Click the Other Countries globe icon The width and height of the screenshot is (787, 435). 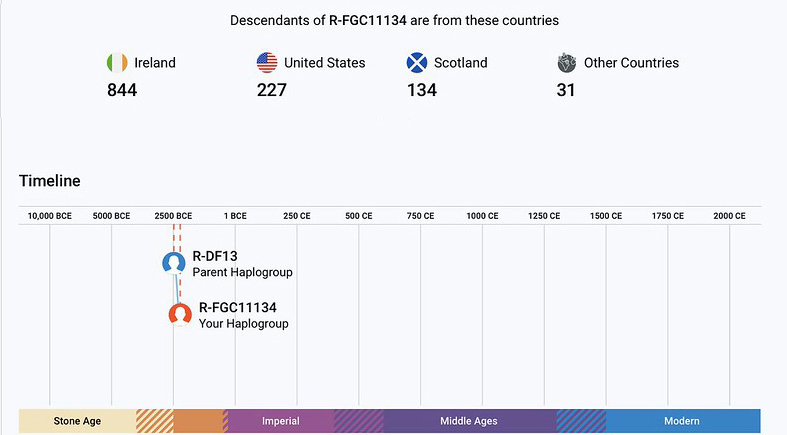[x=567, y=63]
